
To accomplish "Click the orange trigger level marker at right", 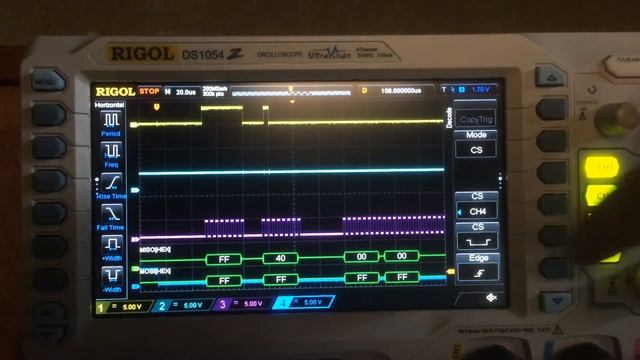I will (x=451, y=271).
